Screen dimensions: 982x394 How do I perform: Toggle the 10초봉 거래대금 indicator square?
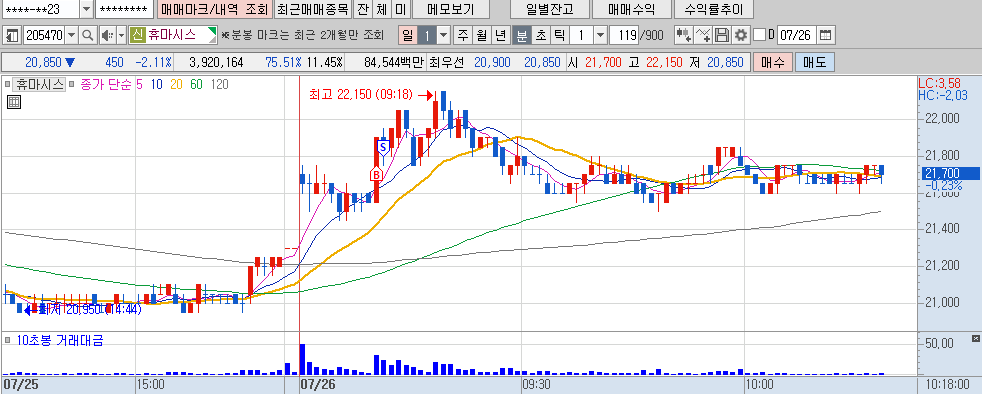(x=8, y=340)
